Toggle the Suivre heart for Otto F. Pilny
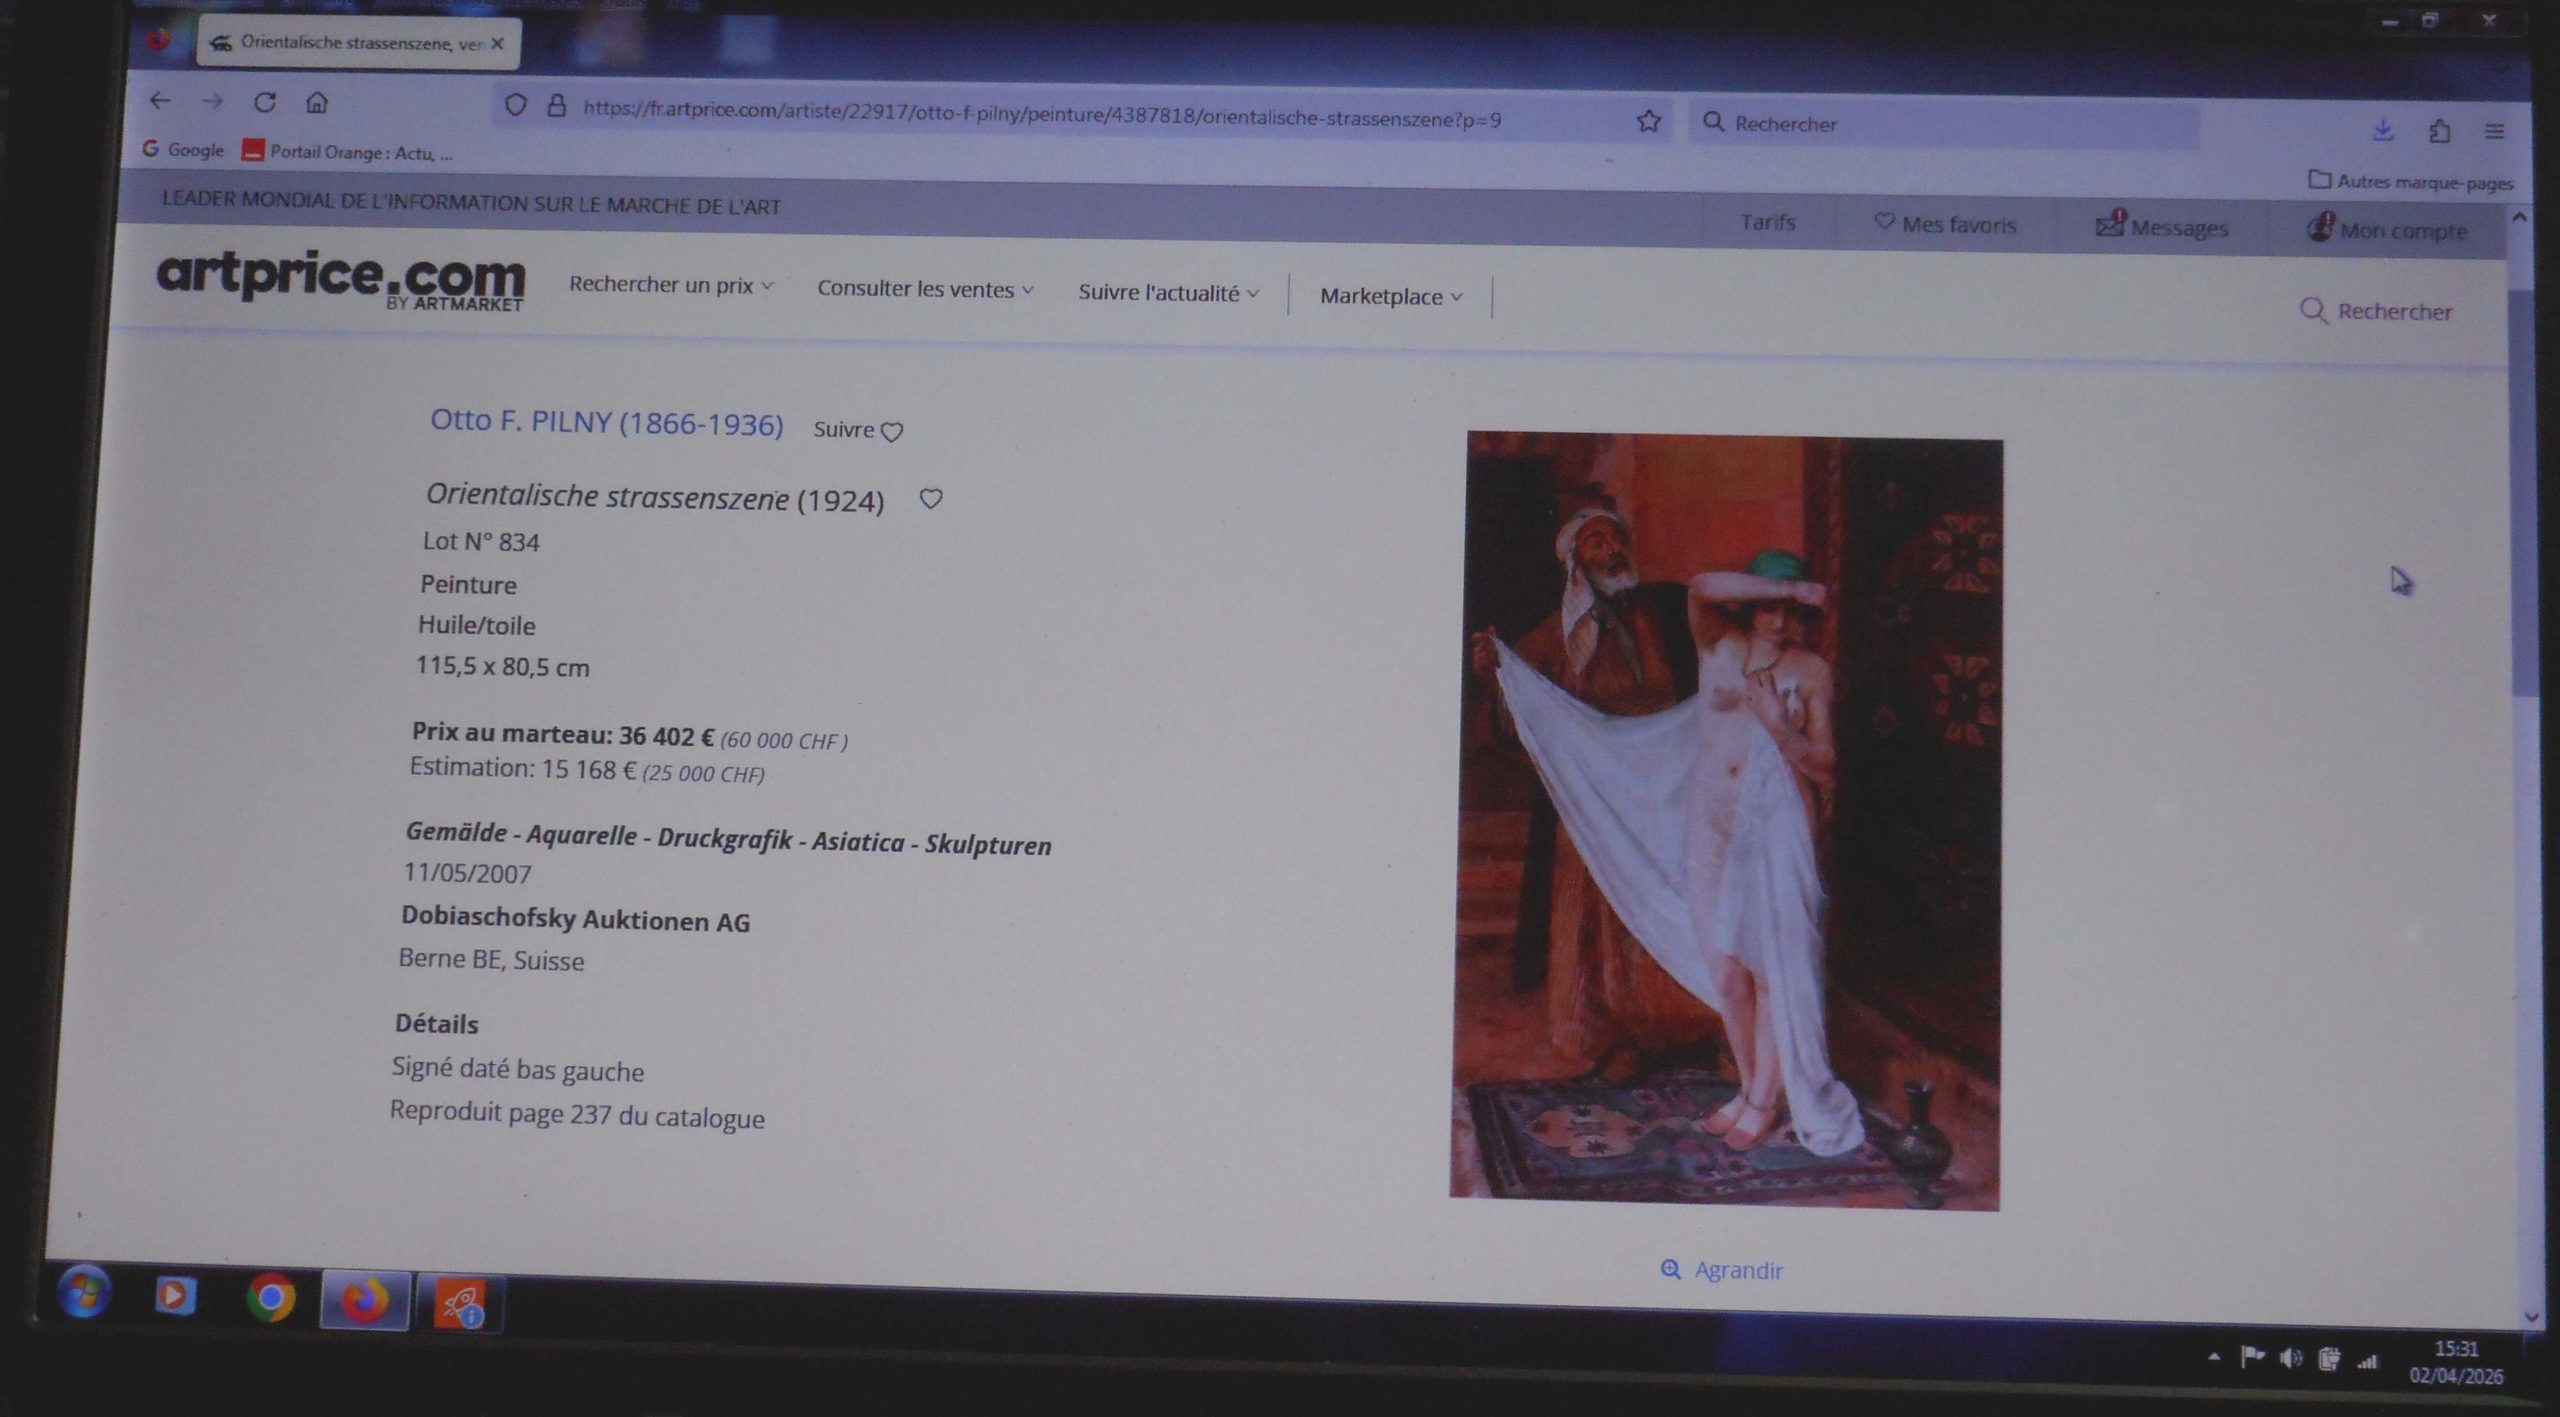The height and width of the screenshot is (1417, 2560). click(892, 432)
